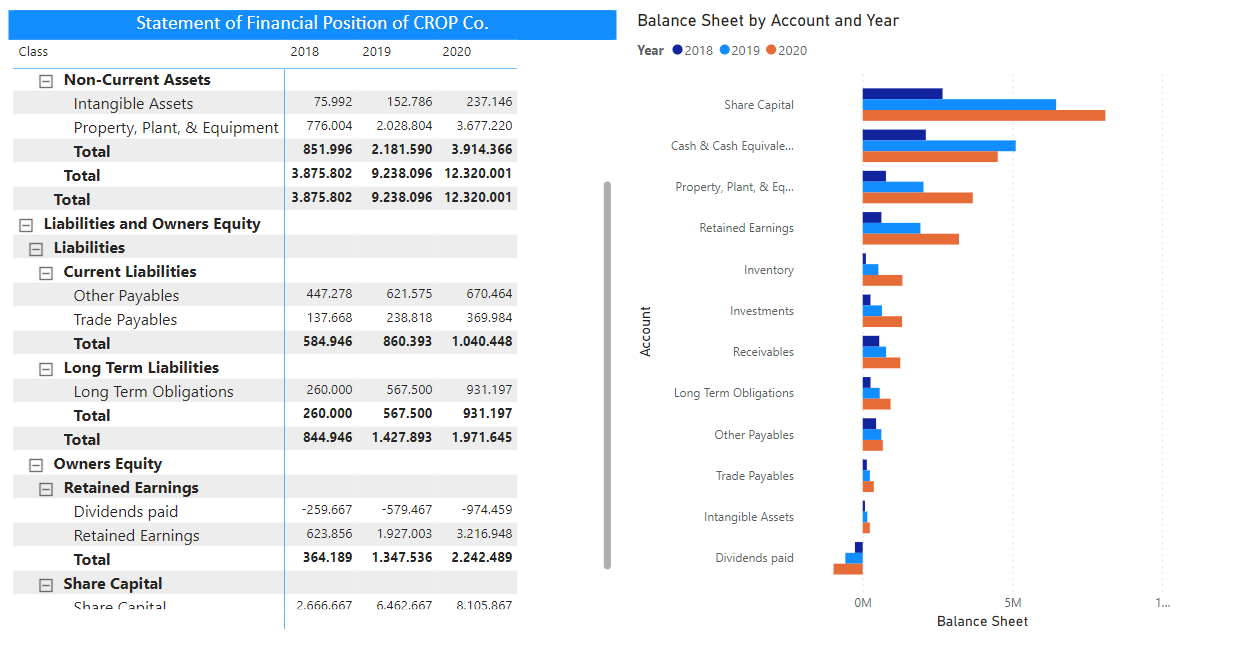Click Dividends paid 2019 value -579.467

point(408,510)
